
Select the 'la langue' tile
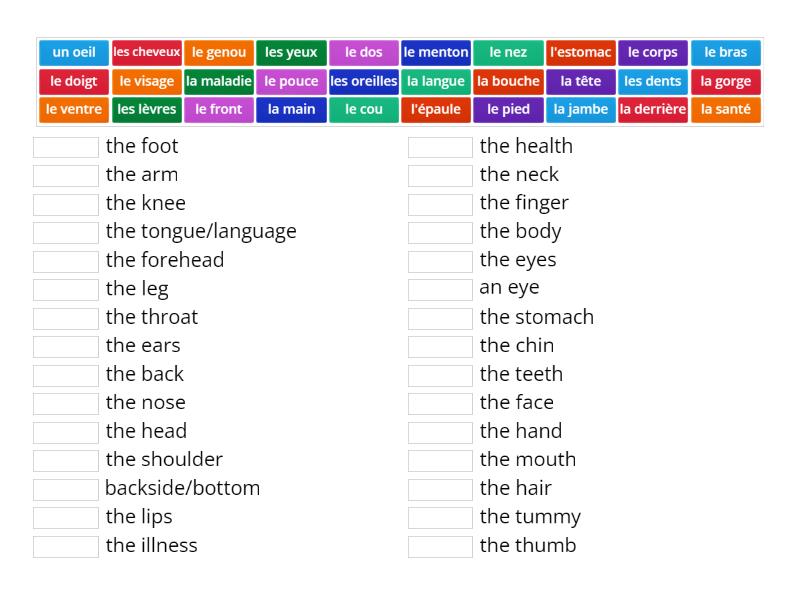pos(436,82)
